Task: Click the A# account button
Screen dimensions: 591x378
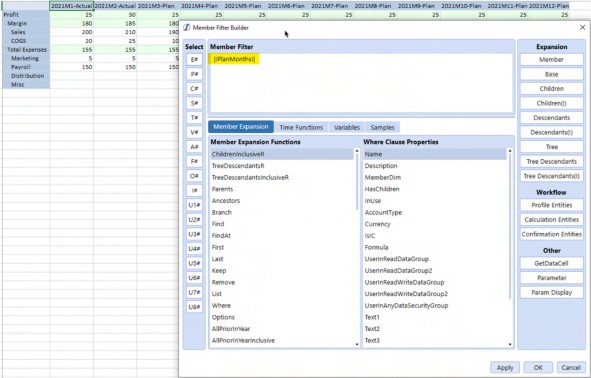Action: tap(194, 147)
